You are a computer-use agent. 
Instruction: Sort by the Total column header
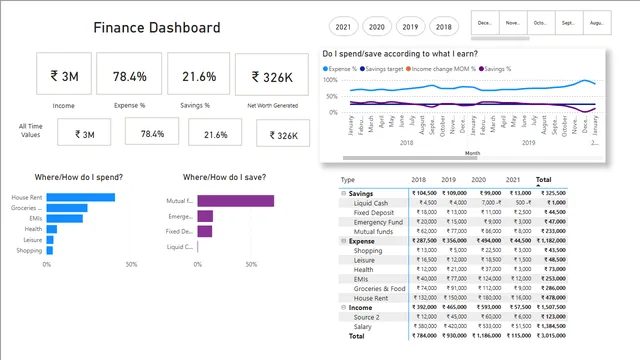544,180
